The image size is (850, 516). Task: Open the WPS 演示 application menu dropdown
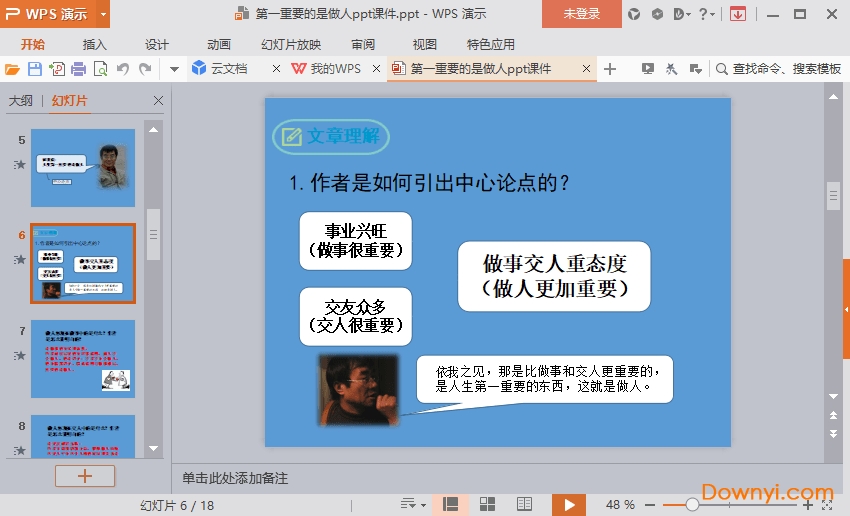coord(104,14)
